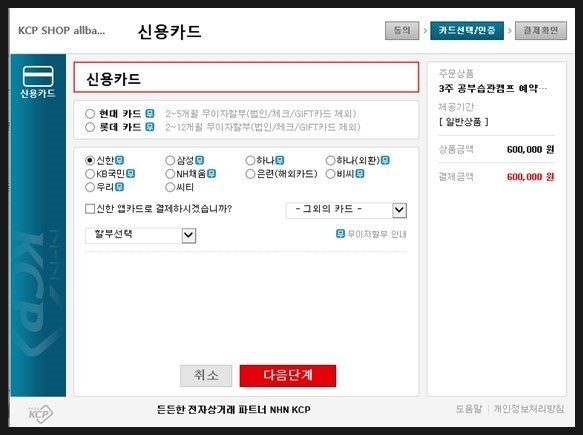Click the 취소 cancel button
Image resolution: width=583 pixels, height=435 pixels.
pyautogui.click(x=206, y=376)
